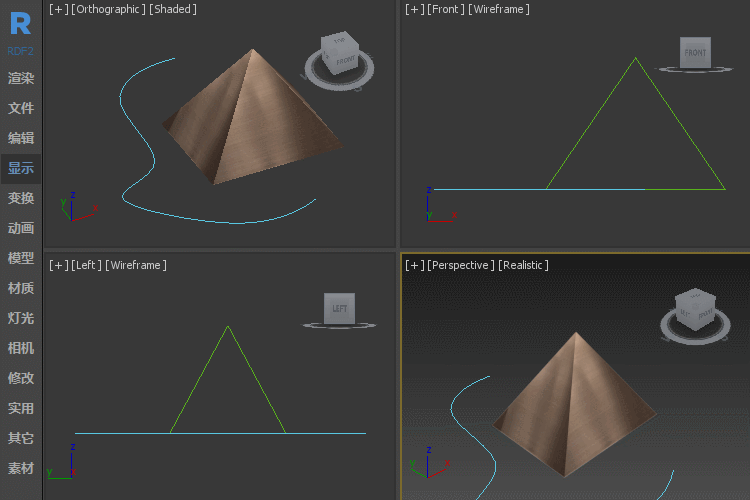Open the [Realistic] shading mode menu

coord(523,265)
